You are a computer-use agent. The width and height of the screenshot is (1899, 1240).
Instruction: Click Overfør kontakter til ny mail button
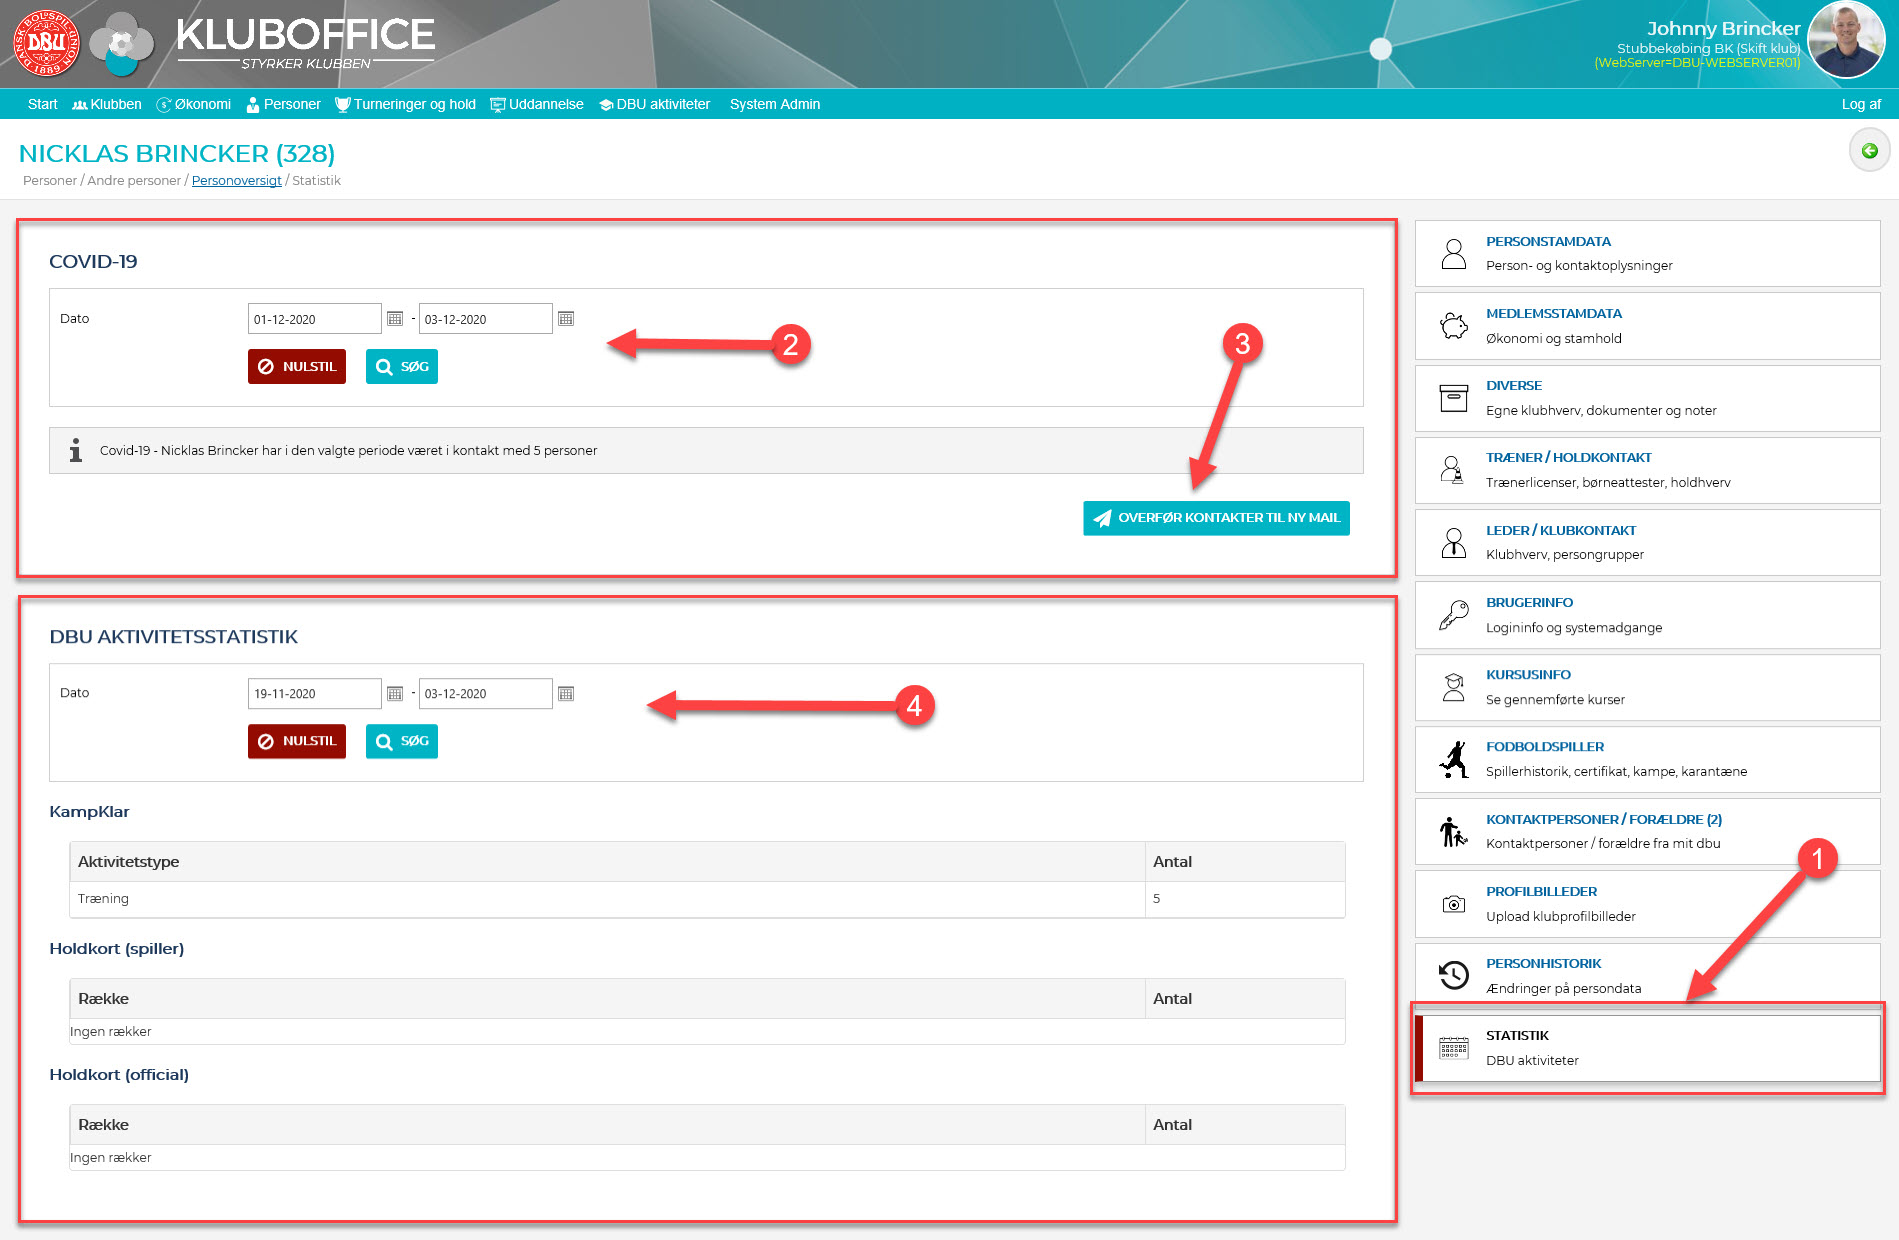(x=1216, y=518)
